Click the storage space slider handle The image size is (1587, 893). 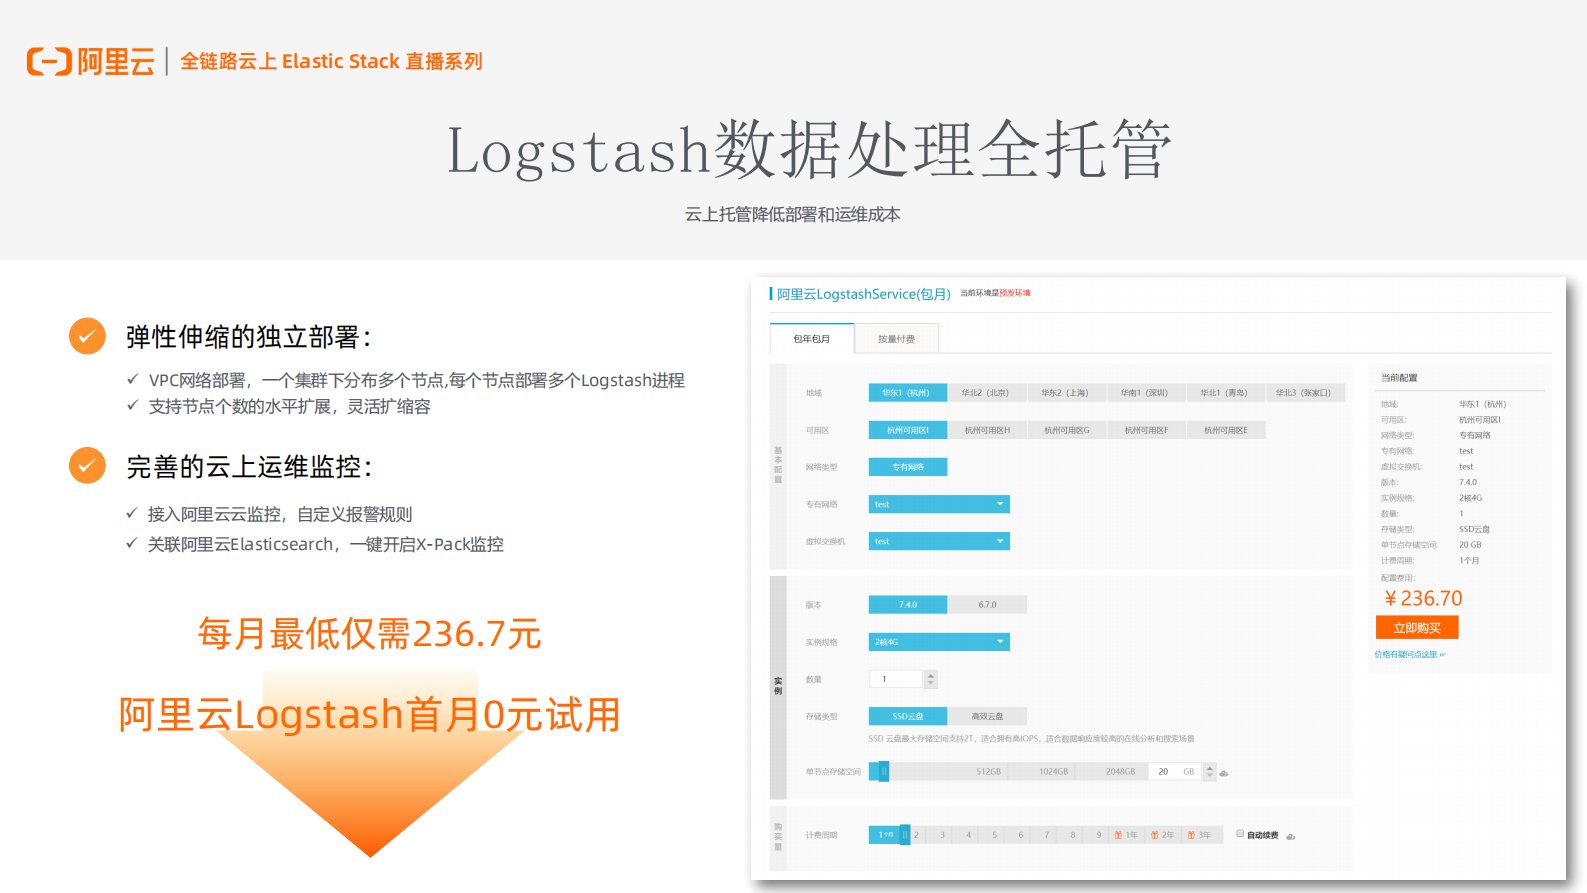884,772
